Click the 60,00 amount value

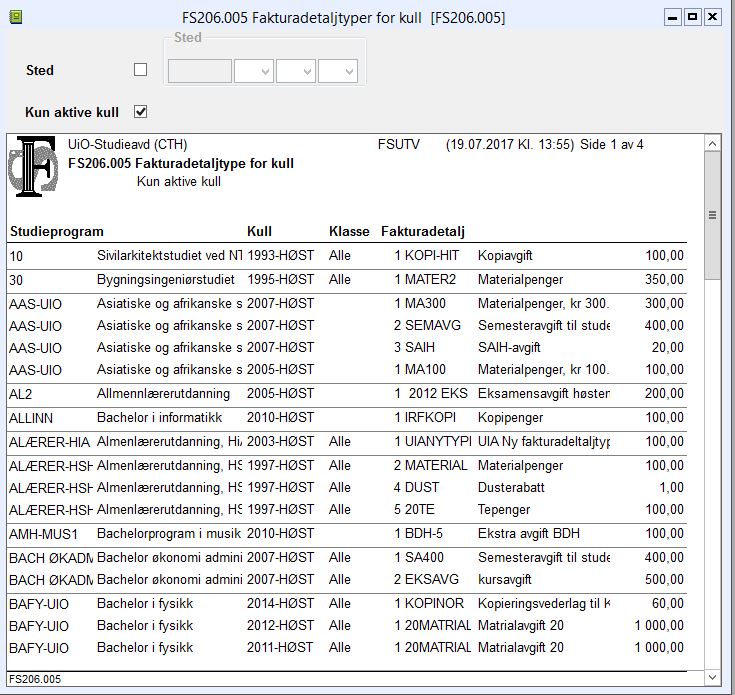[x=668, y=604]
